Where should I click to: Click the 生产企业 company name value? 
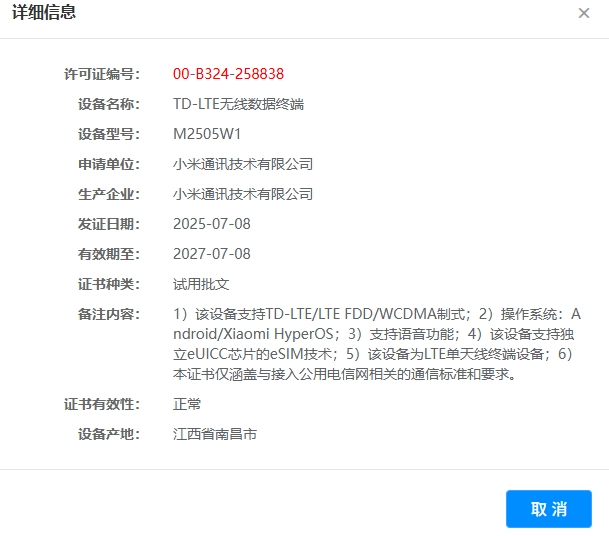[x=243, y=194]
